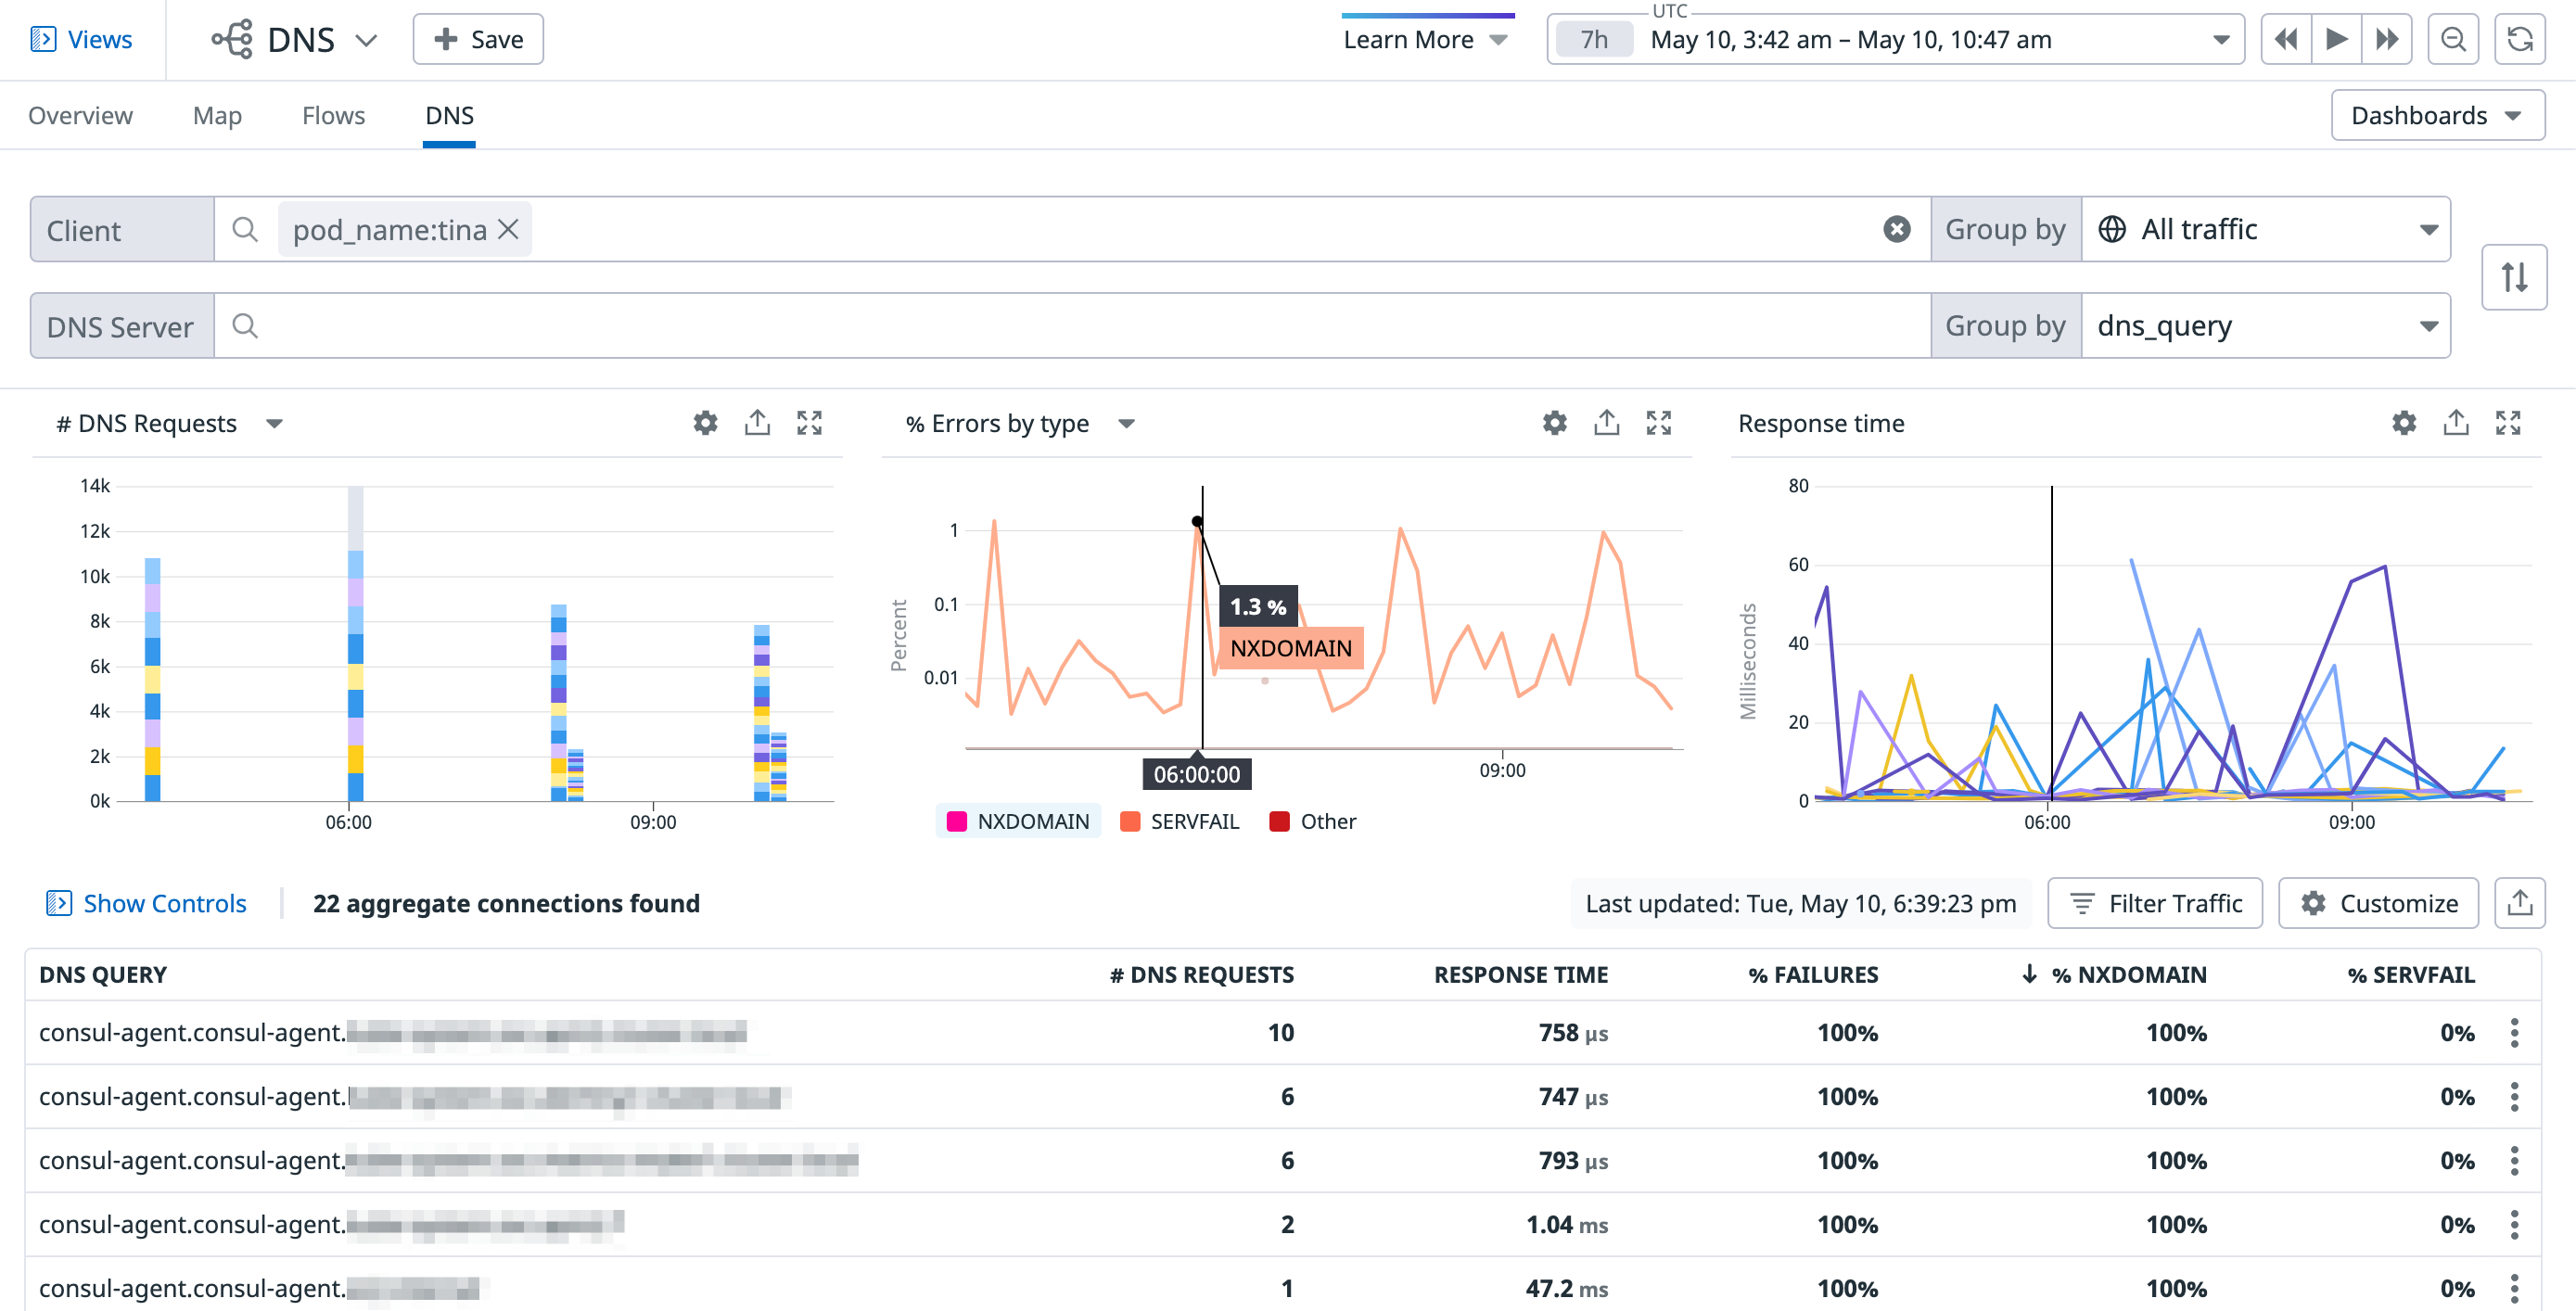Click the Filter Traffic button
2576x1311 pixels.
tap(2154, 903)
